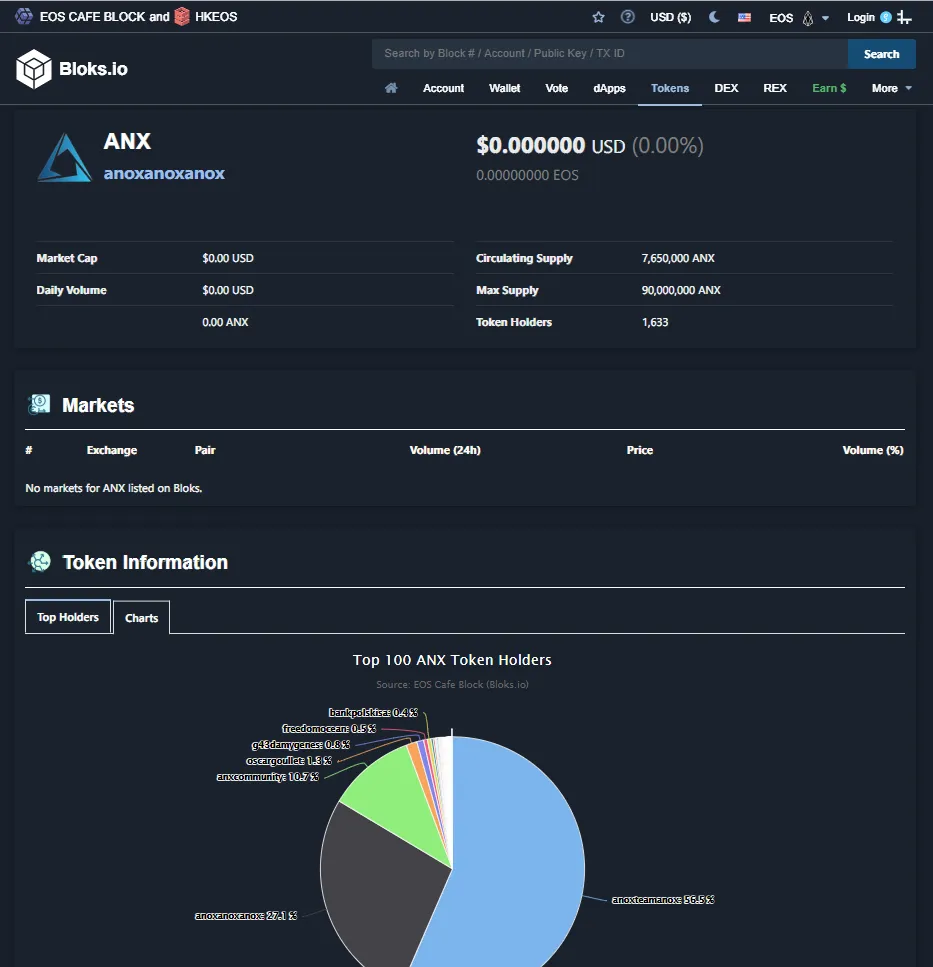
Task: Switch to the Top Holders tab
Action: click(68, 617)
